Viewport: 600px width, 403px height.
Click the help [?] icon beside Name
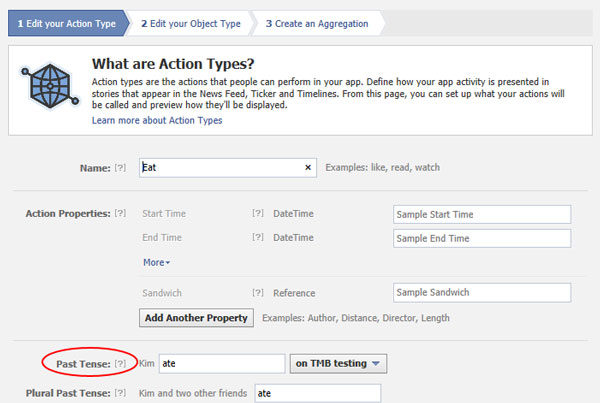pyautogui.click(x=121, y=168)
